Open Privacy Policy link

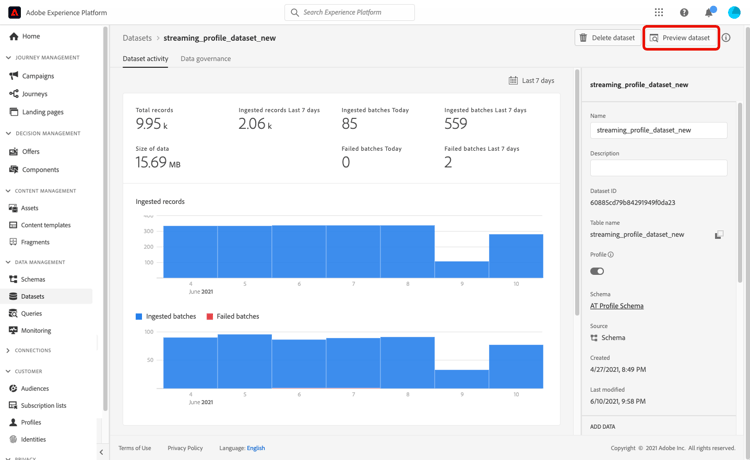click(x=185, y=448)
